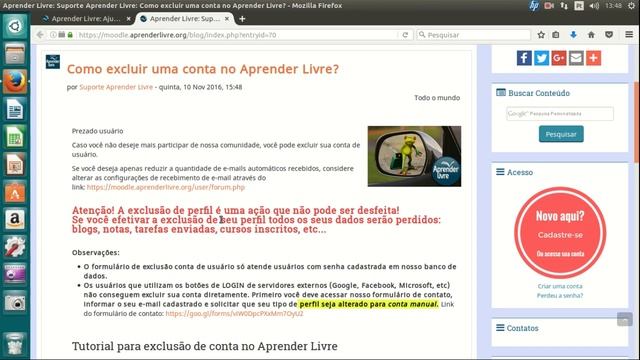Share post on Facebook
Viewport: 640px width, 360px height.
tap(524, 58)
